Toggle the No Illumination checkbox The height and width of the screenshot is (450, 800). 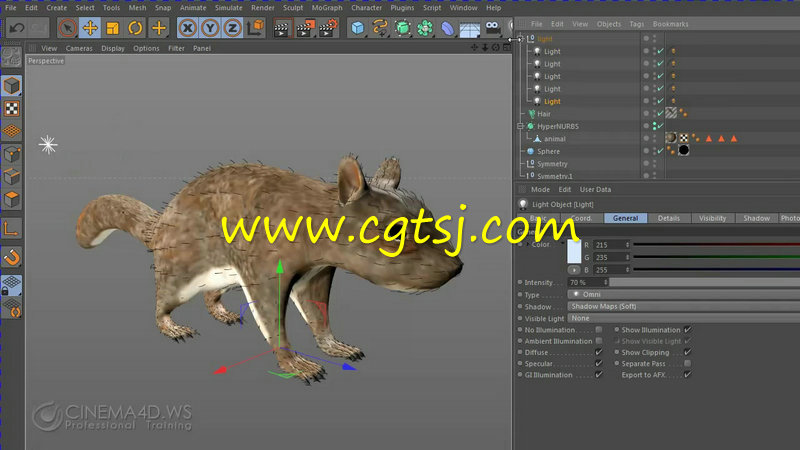tap(599, 330)
